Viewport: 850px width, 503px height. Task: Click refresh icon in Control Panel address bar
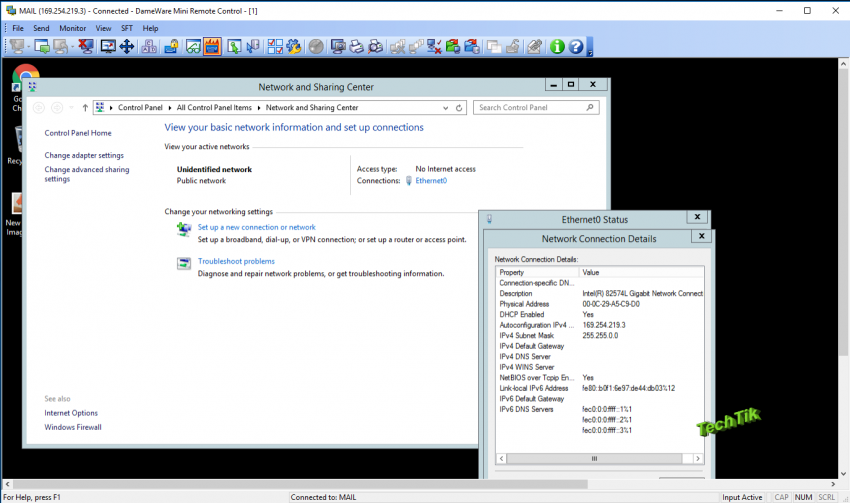(x=459, y=108)
